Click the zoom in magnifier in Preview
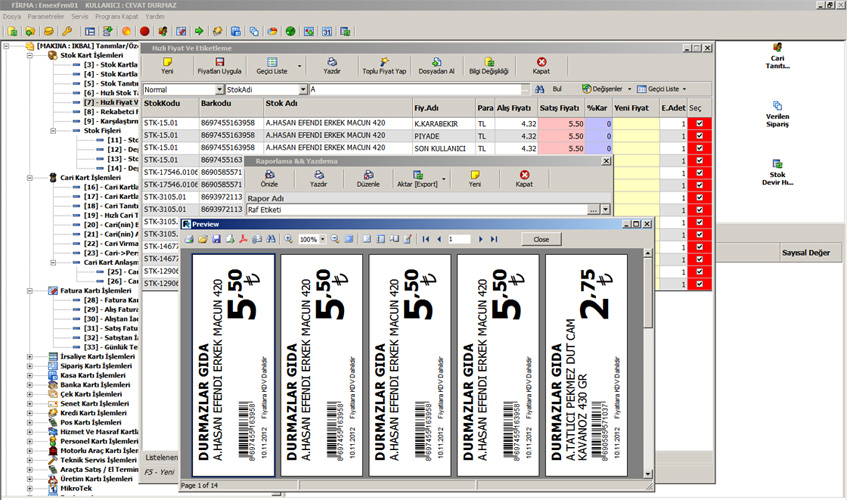Image resolution: width=847 pixels, height=500 pixels. [x=288, y=239]
